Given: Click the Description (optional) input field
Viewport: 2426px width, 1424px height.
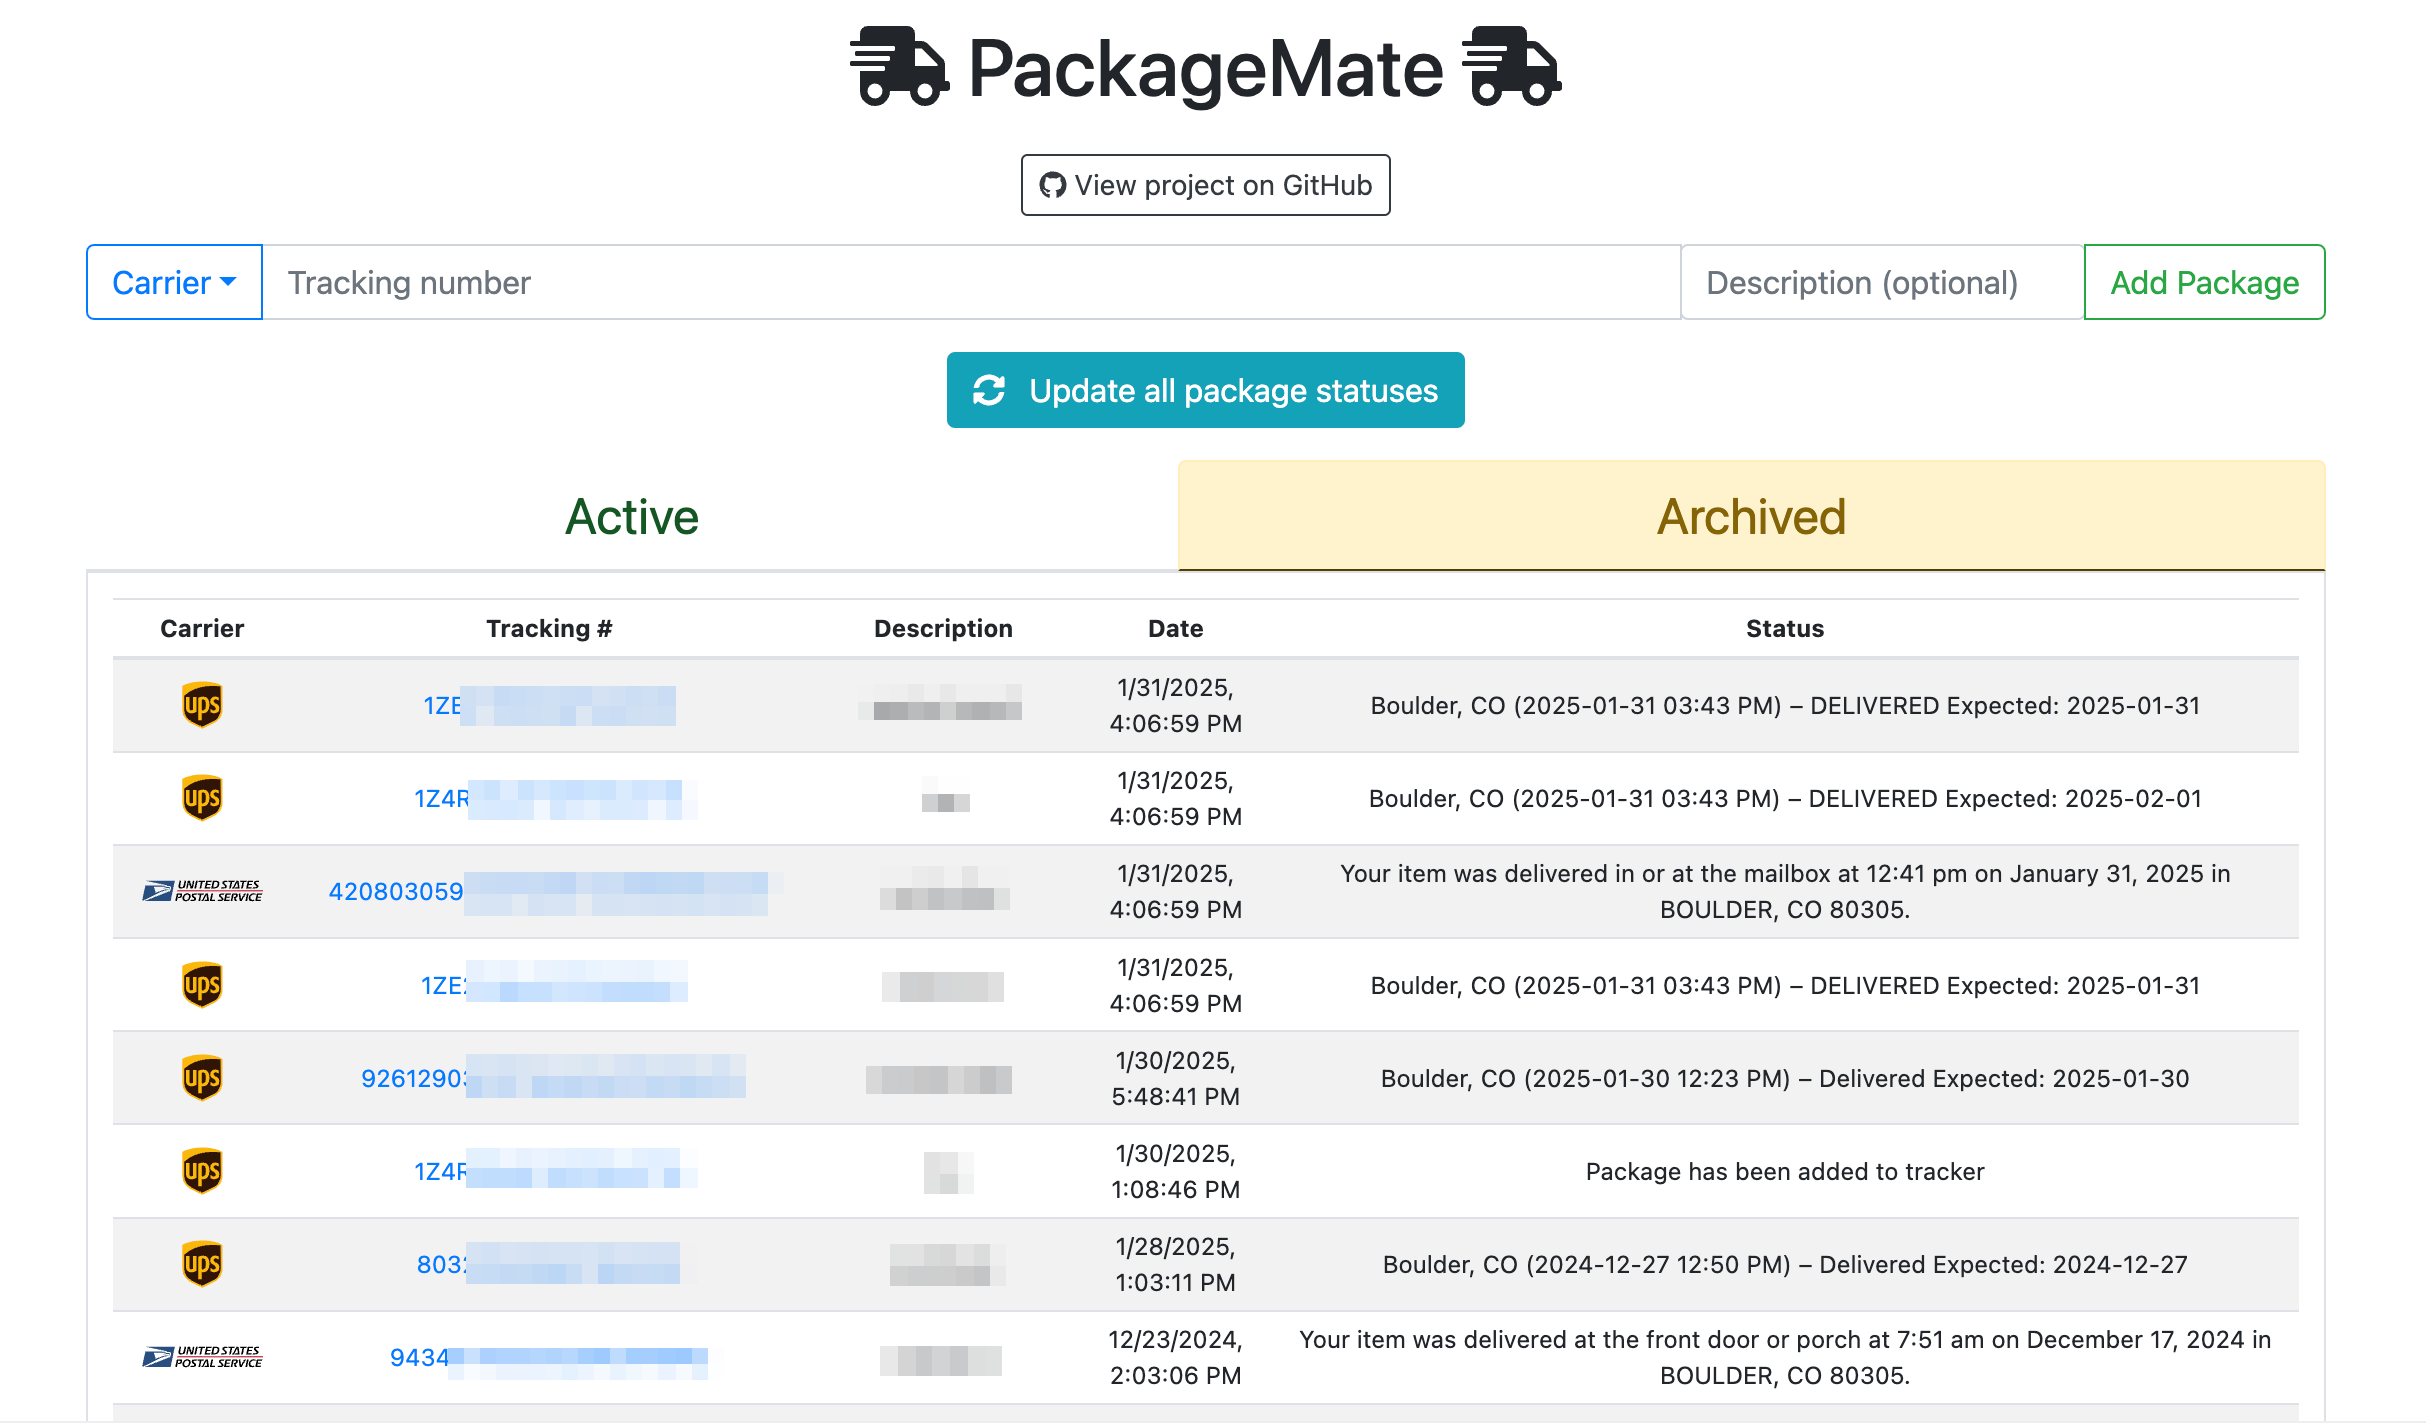Looking at the screenshot, I should click(x=1862, y=282).
